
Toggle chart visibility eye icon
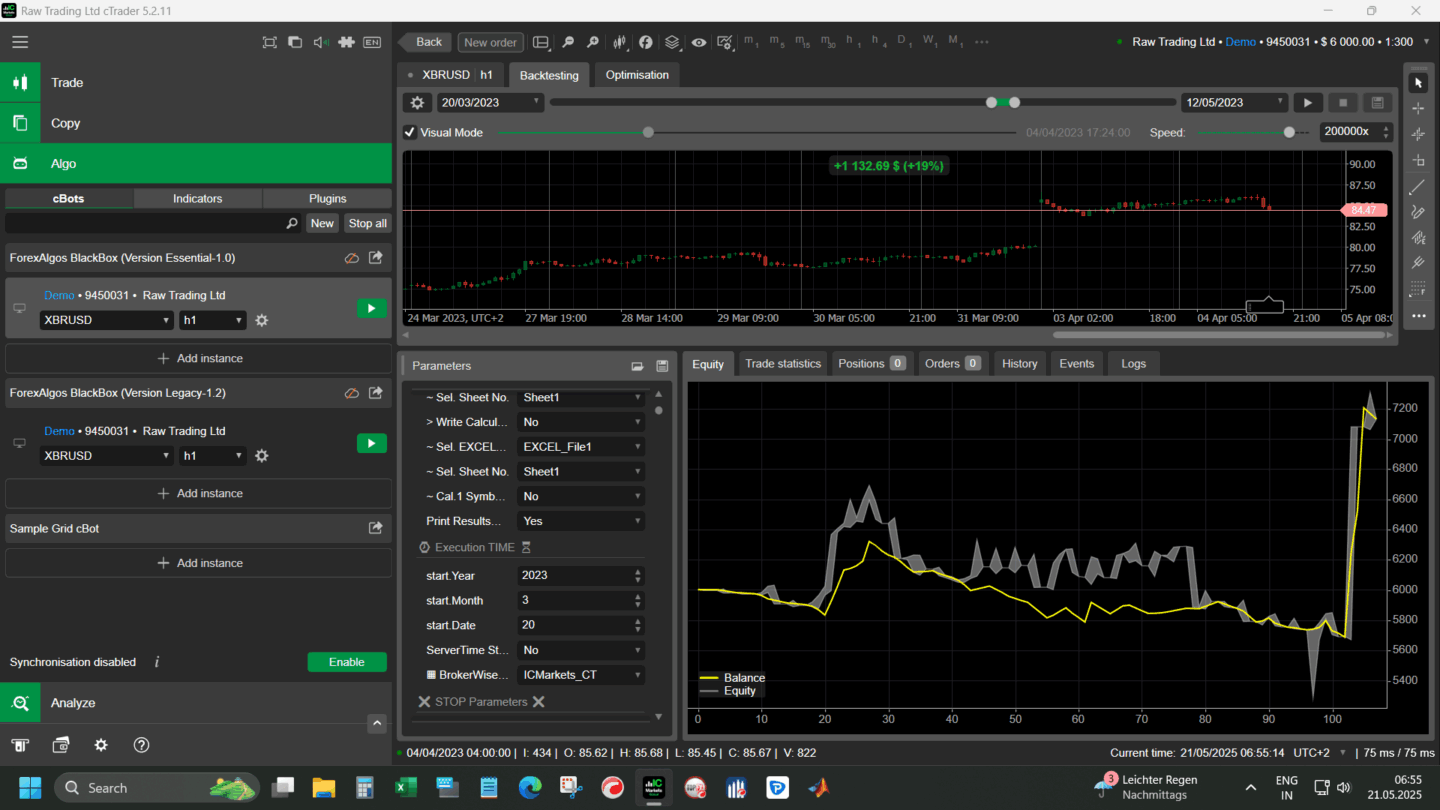point(698,42)
